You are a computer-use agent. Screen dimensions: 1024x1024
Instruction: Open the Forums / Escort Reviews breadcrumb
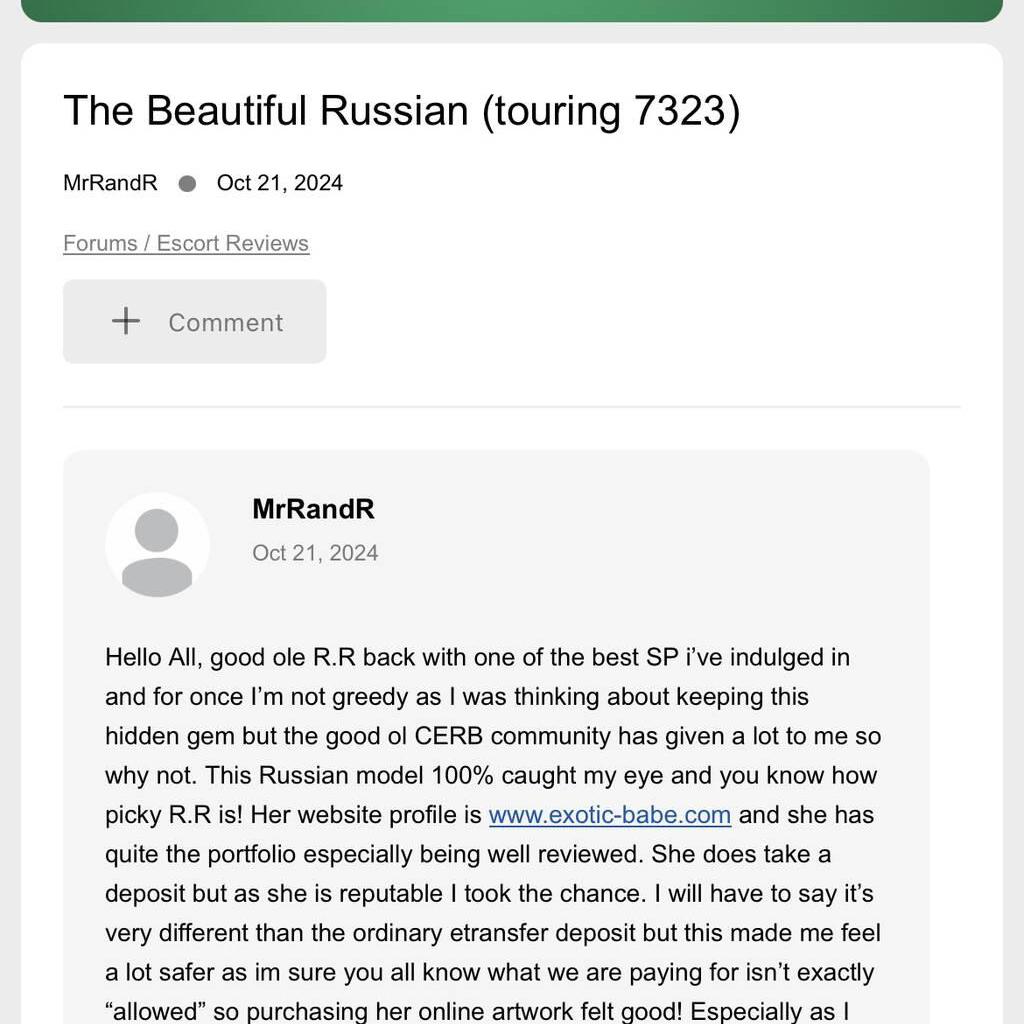click(186, 243)
